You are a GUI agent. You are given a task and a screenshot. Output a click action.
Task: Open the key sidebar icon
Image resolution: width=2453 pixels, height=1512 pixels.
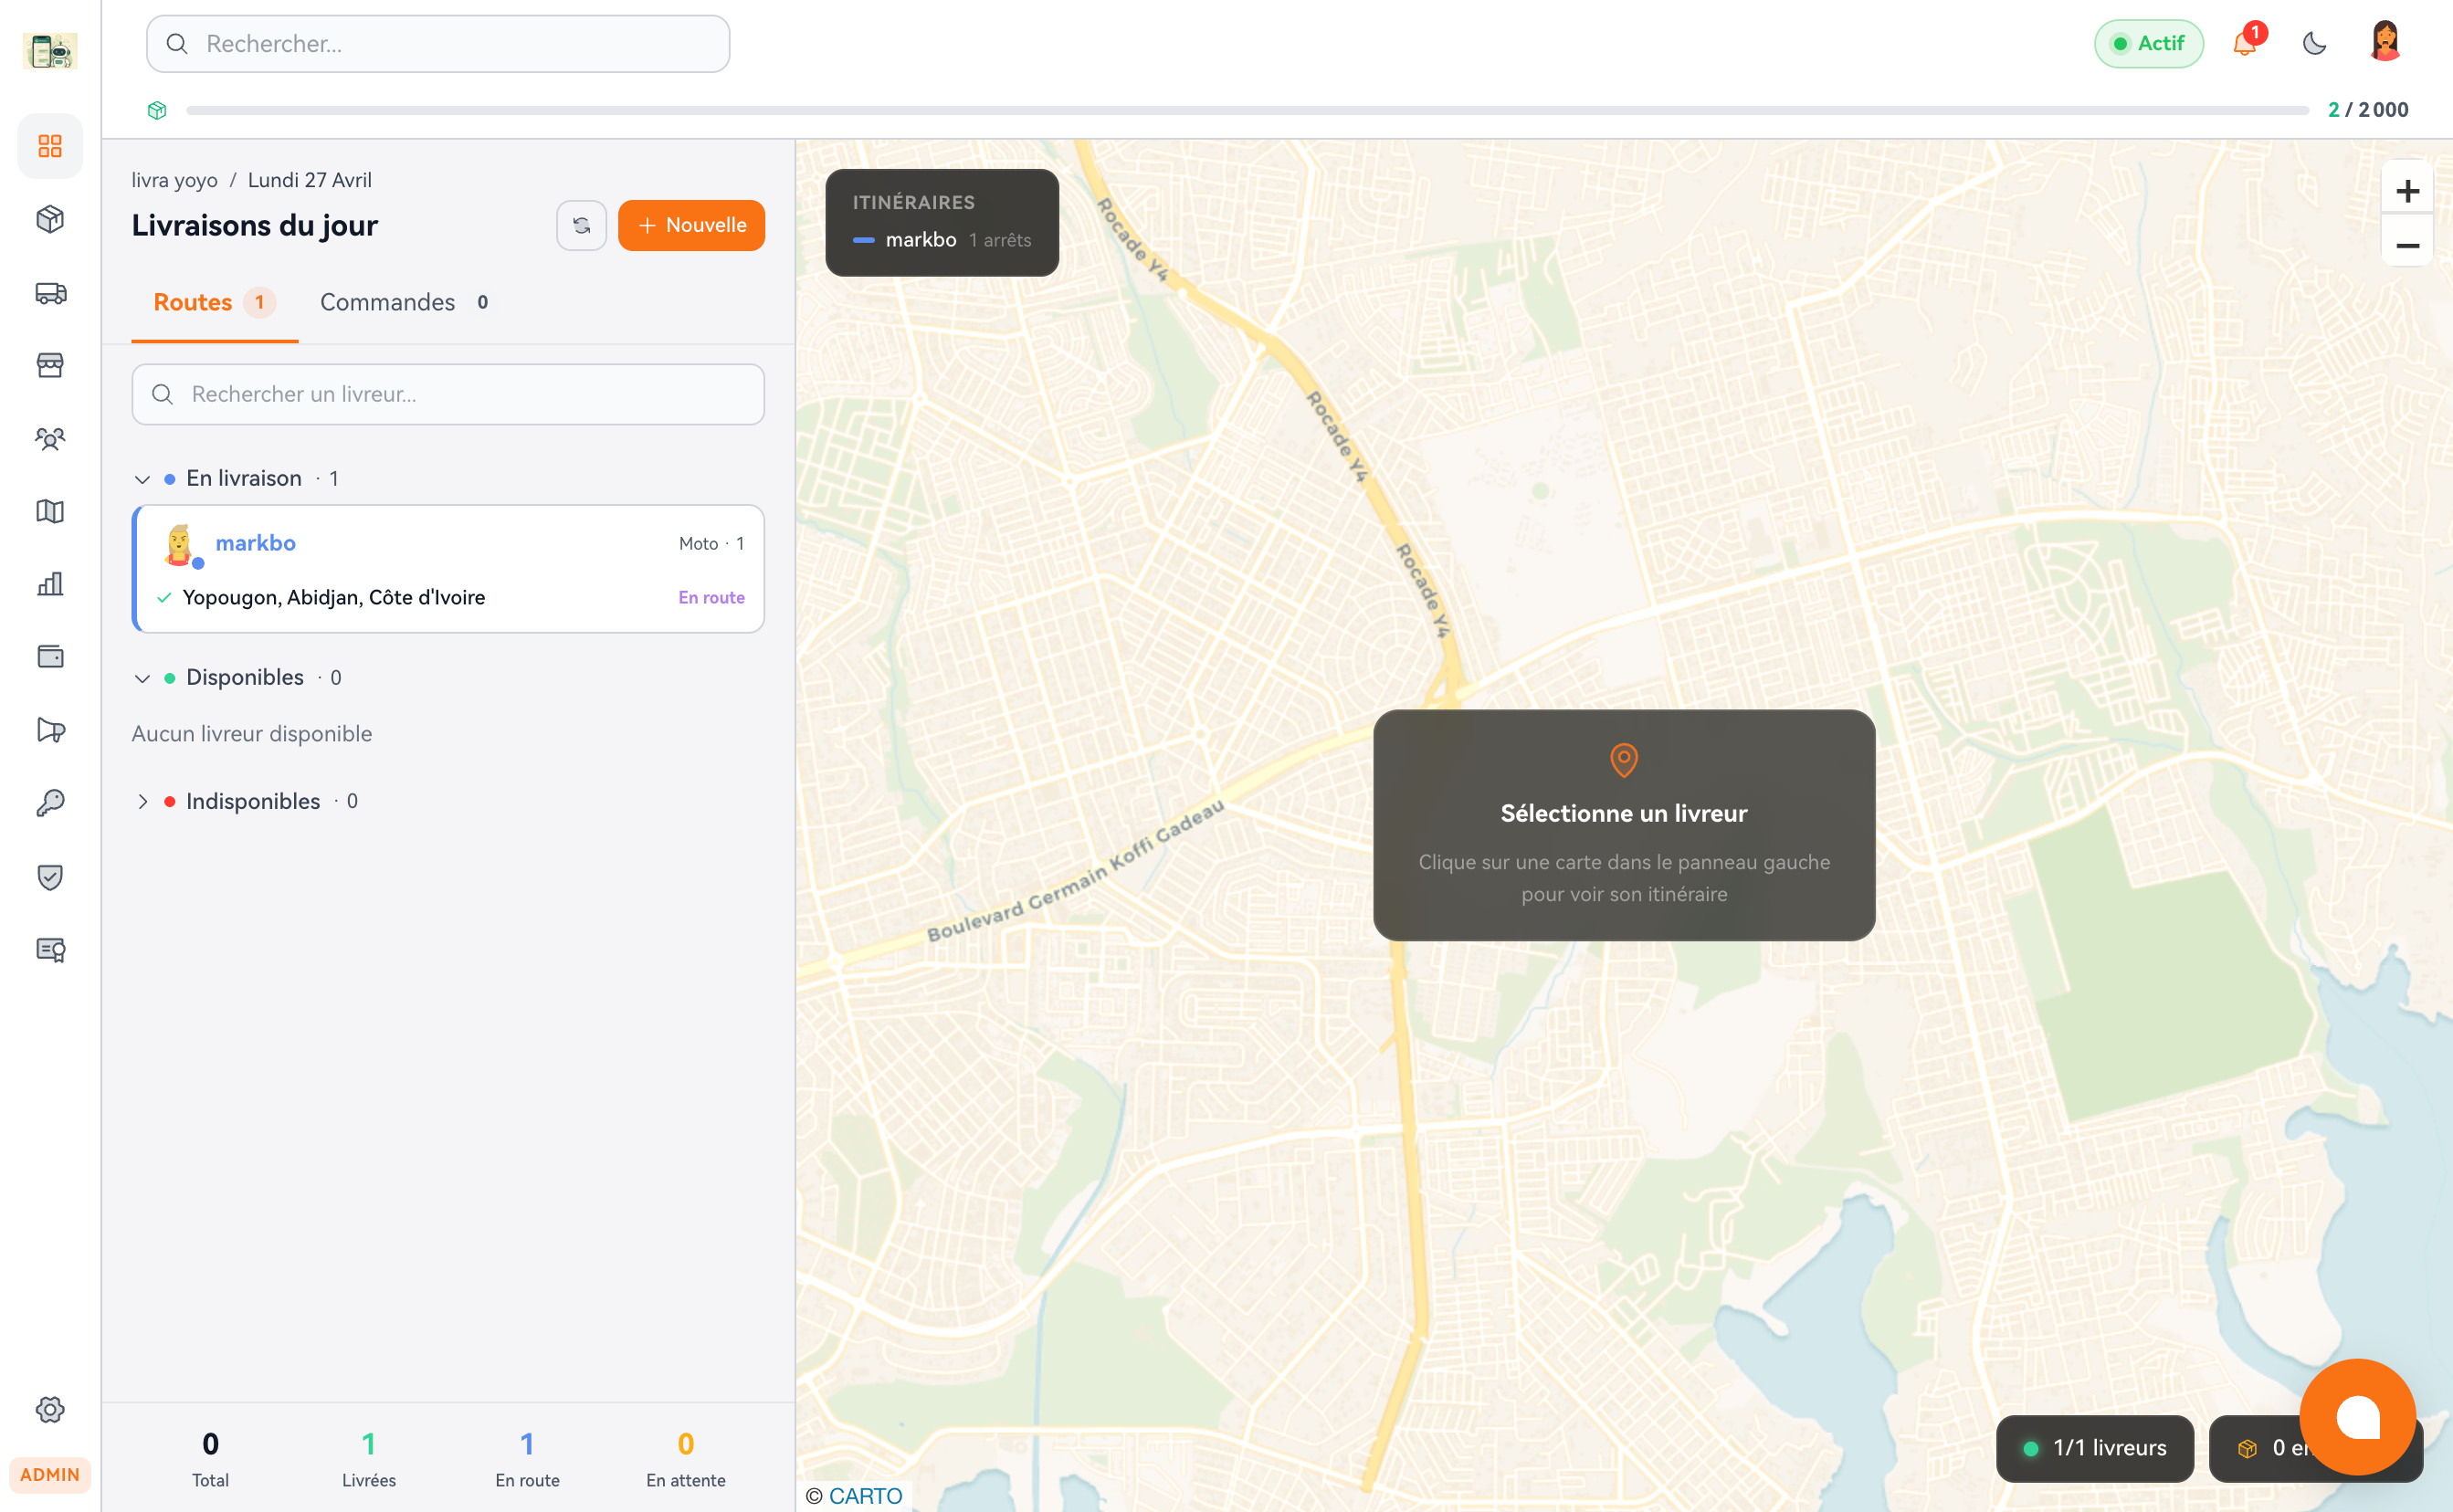pyautogui.click(x=50, y=803)
